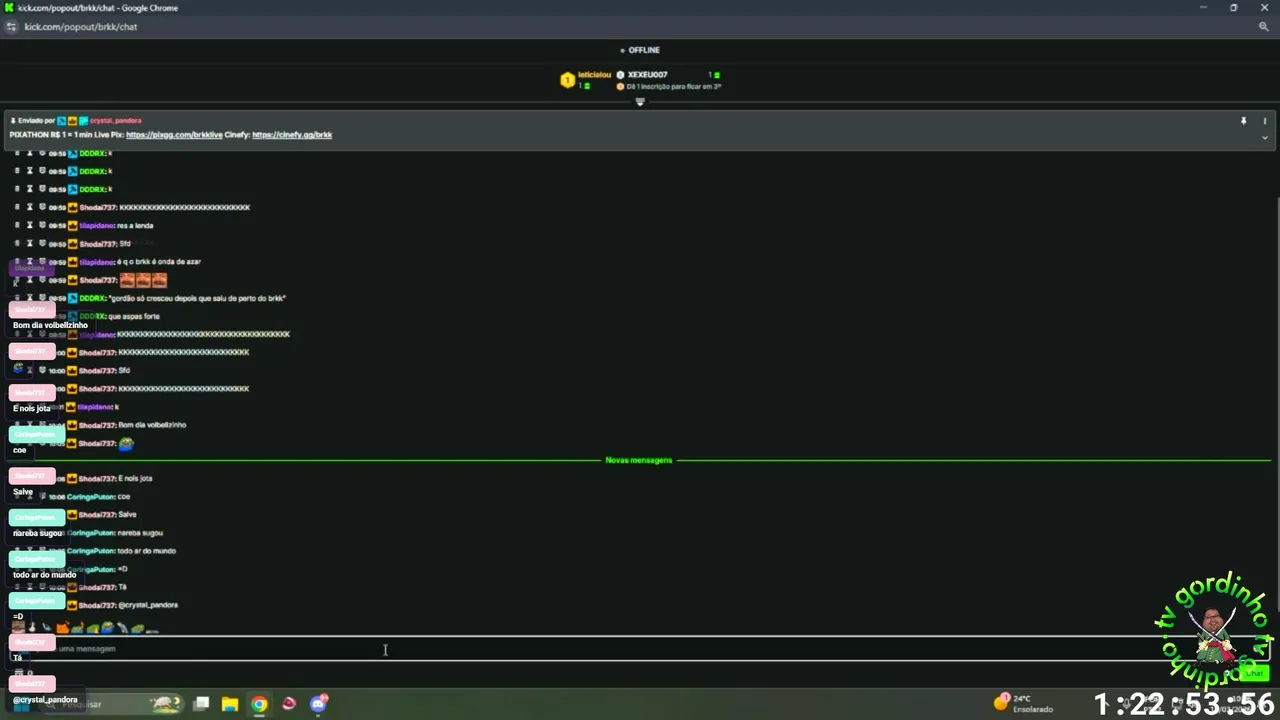Viewport: 1280px width, 720px height.
Task: Unpin the pinned message using the pin icon
Action: (1243, 121)
